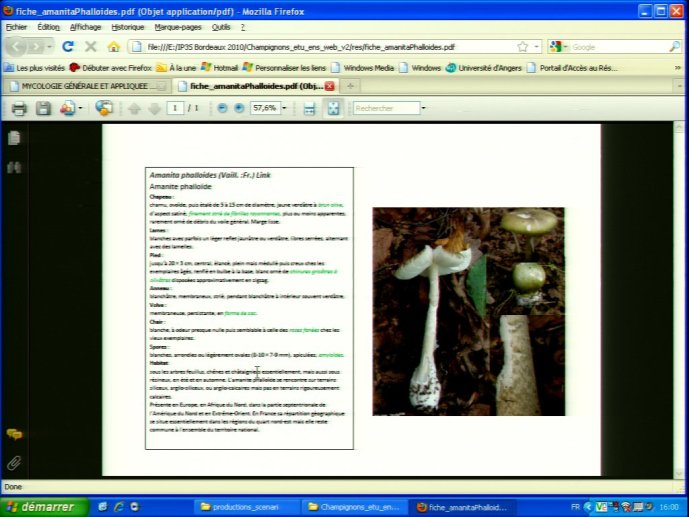689x517 pixels.
Task: Open the Windows Media bookmark
Action: 363,68
